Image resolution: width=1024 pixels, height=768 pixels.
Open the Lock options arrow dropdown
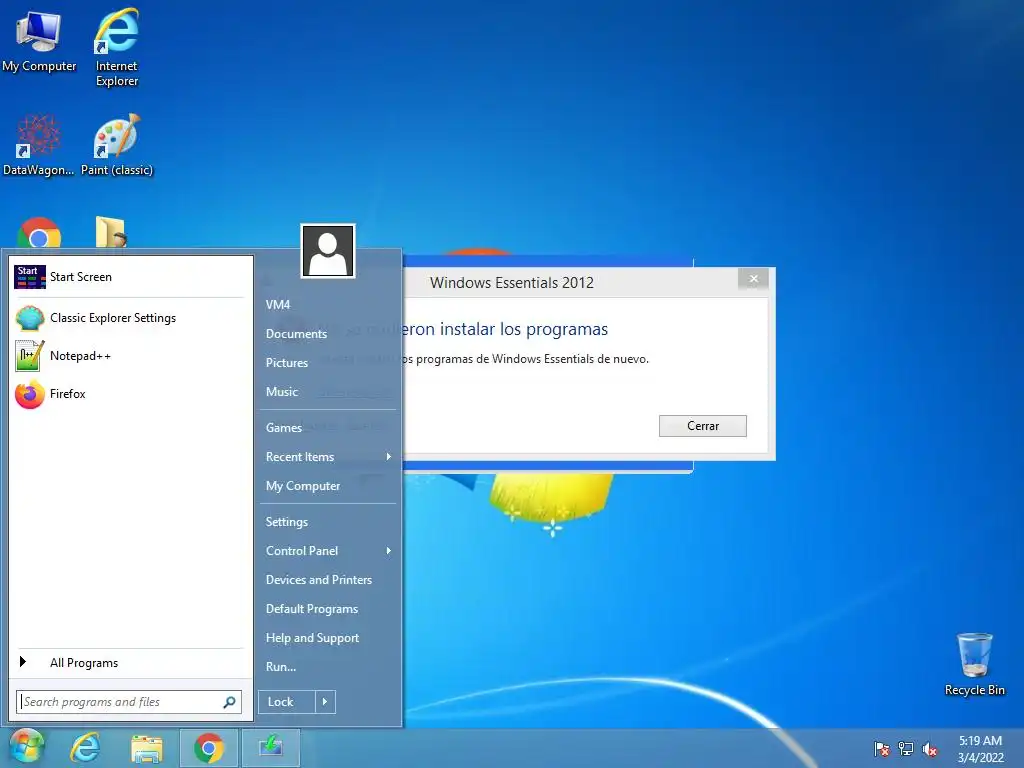(325, 702)
